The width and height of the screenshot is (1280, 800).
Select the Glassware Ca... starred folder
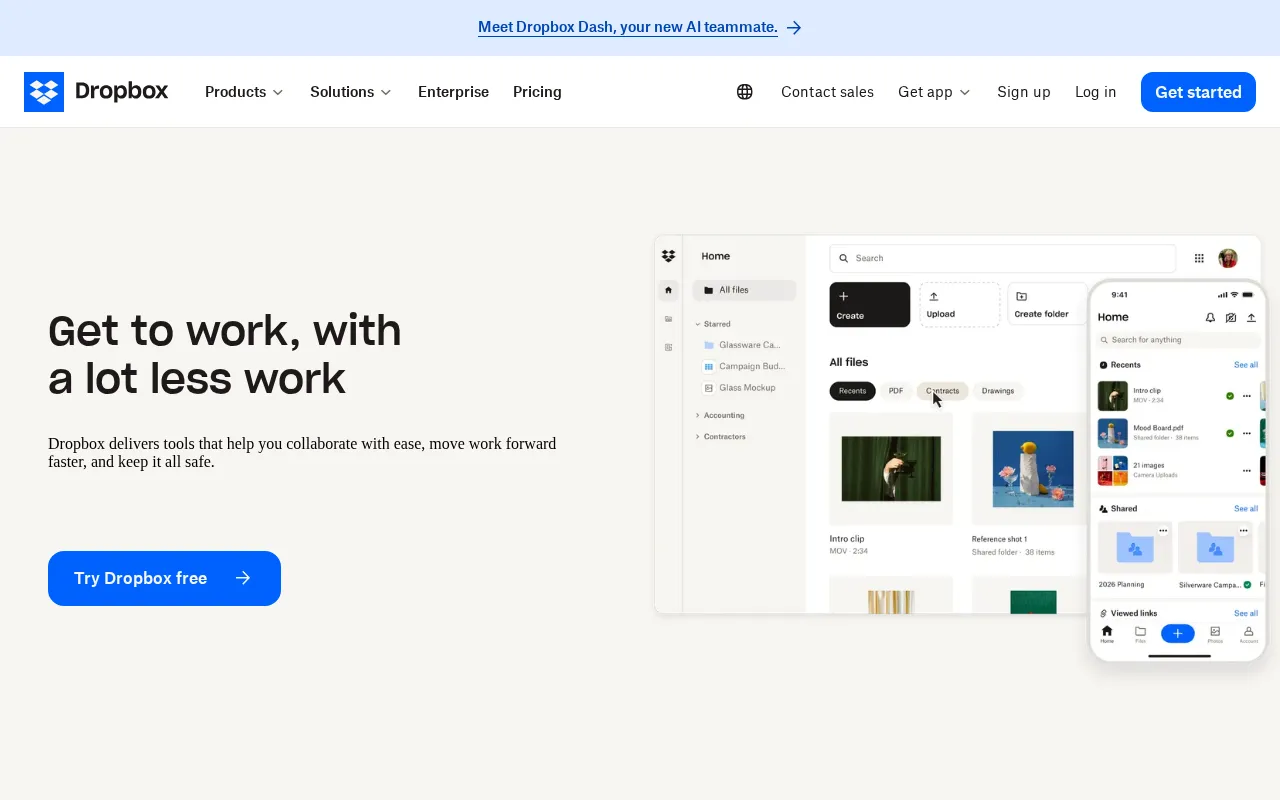742,345
